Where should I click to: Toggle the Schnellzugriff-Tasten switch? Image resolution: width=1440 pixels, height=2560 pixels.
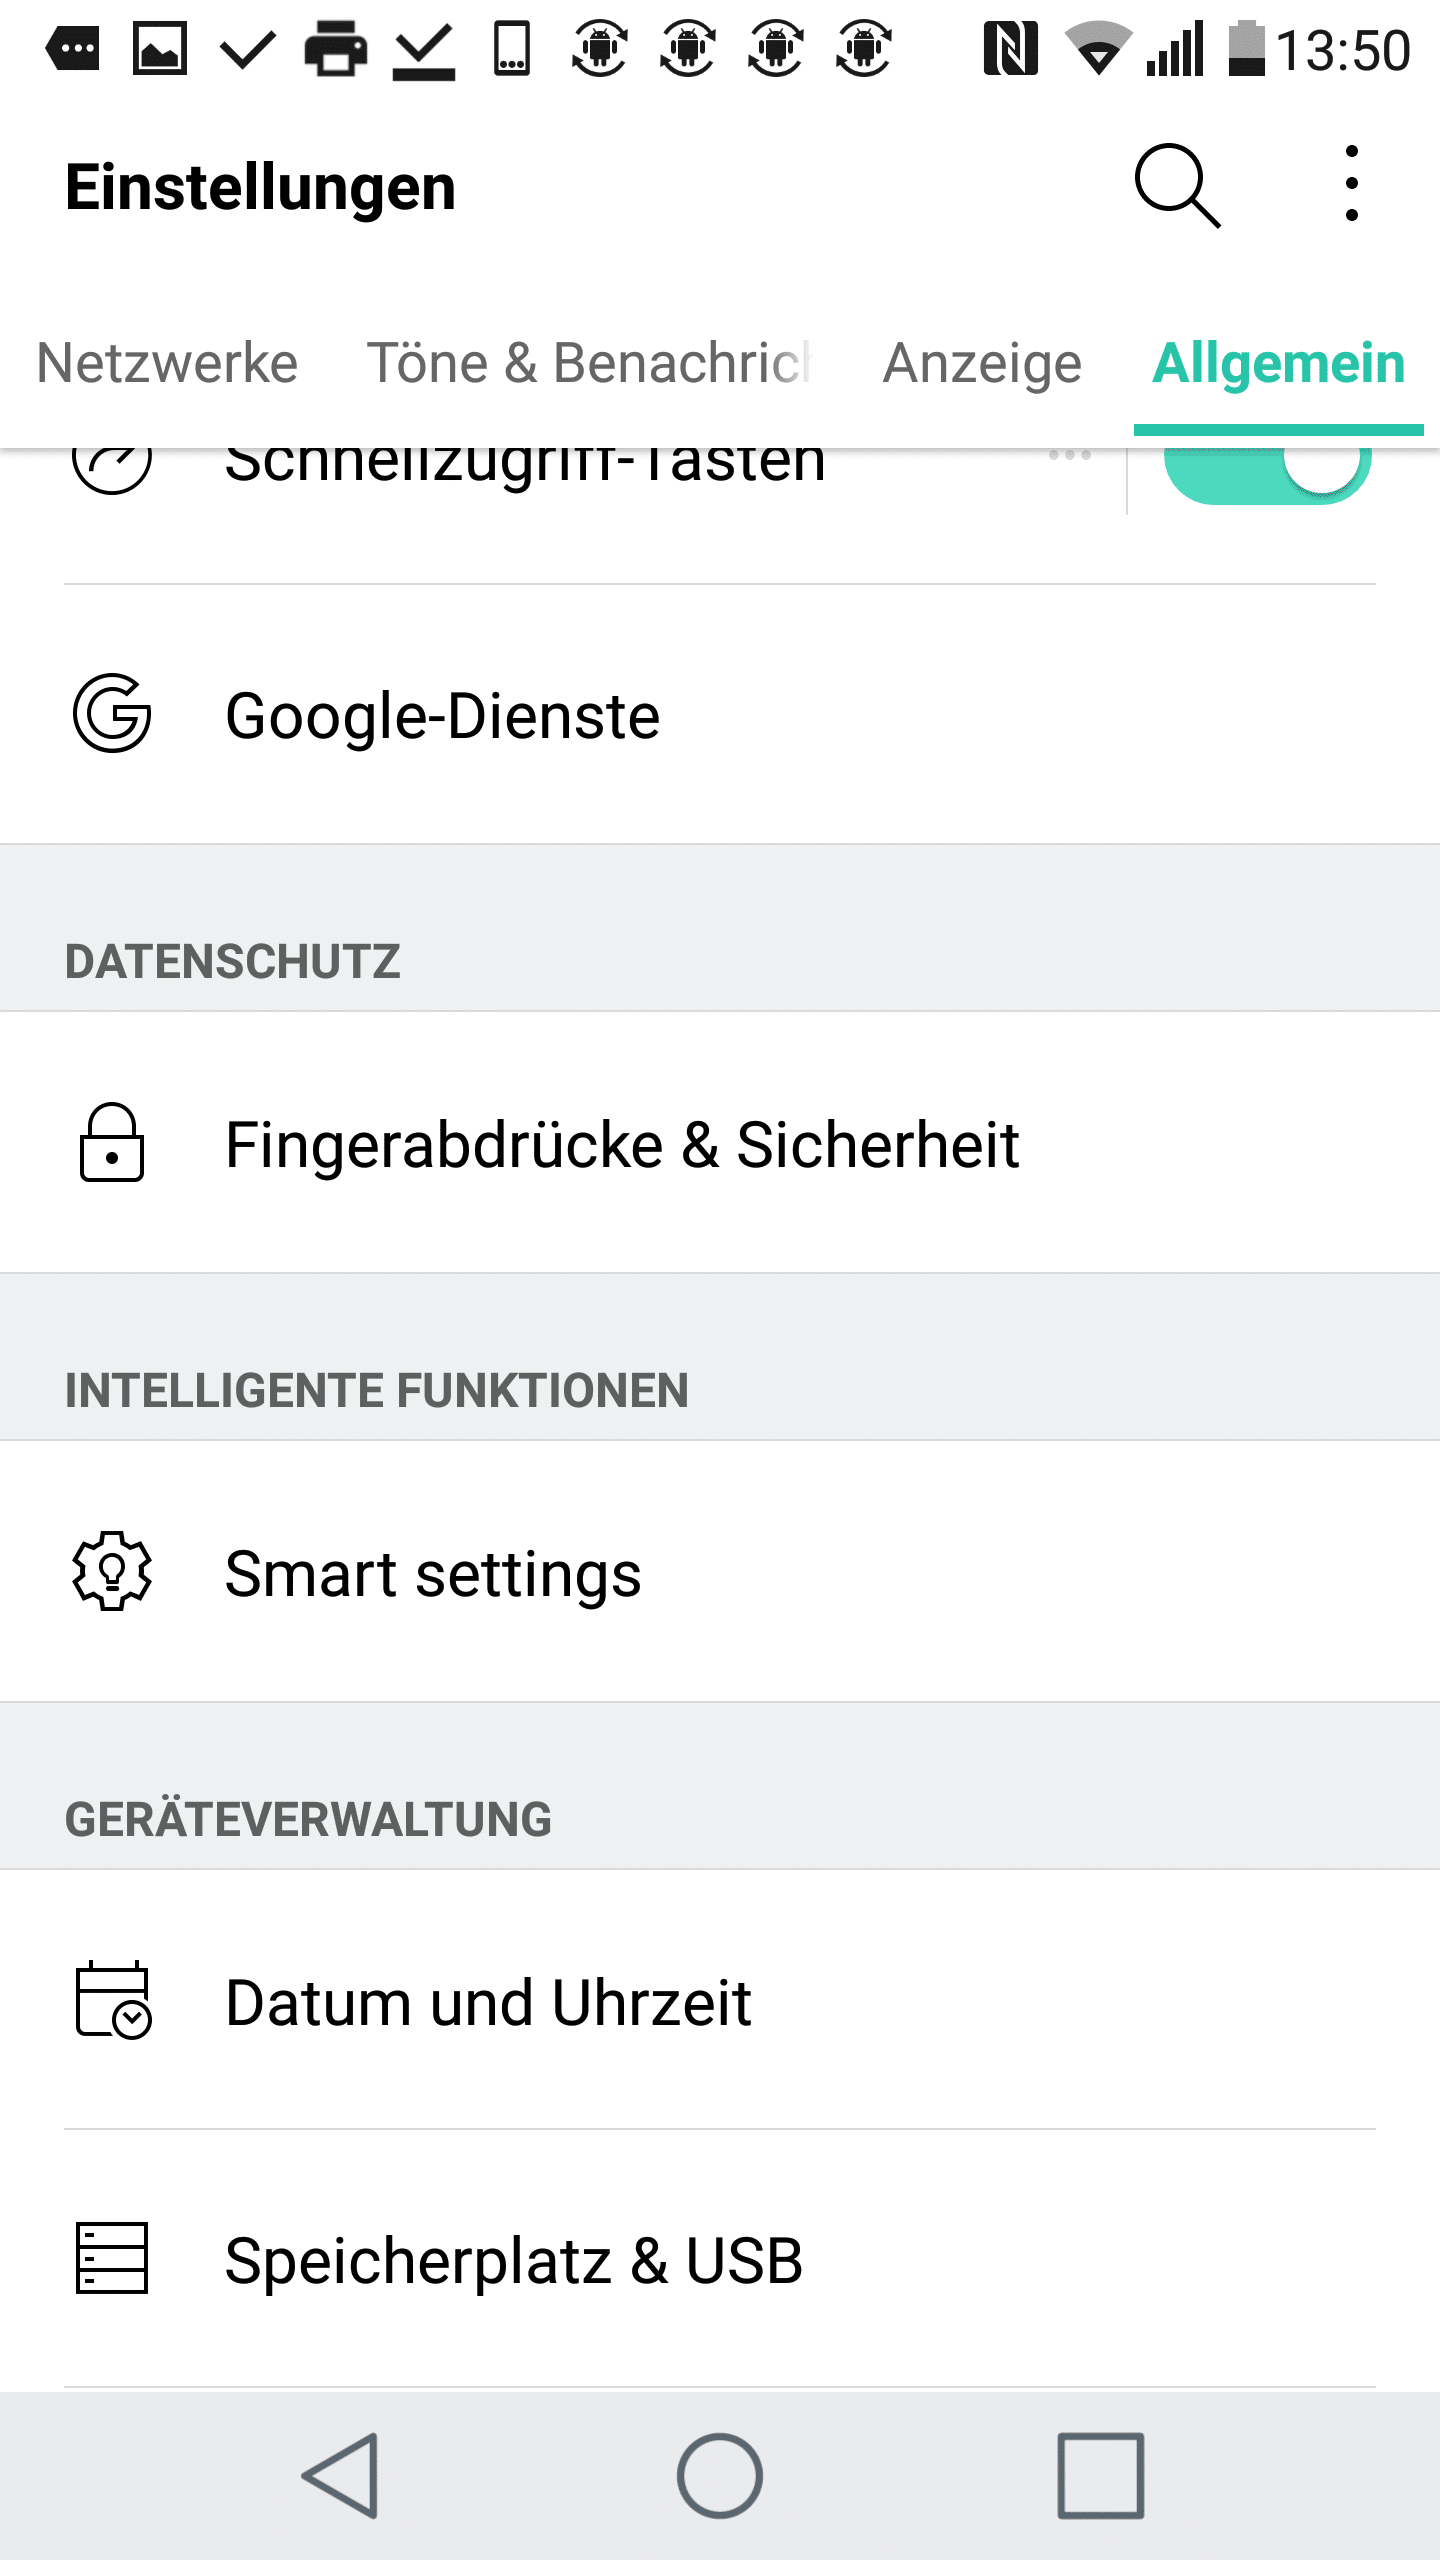(1266, 472)
